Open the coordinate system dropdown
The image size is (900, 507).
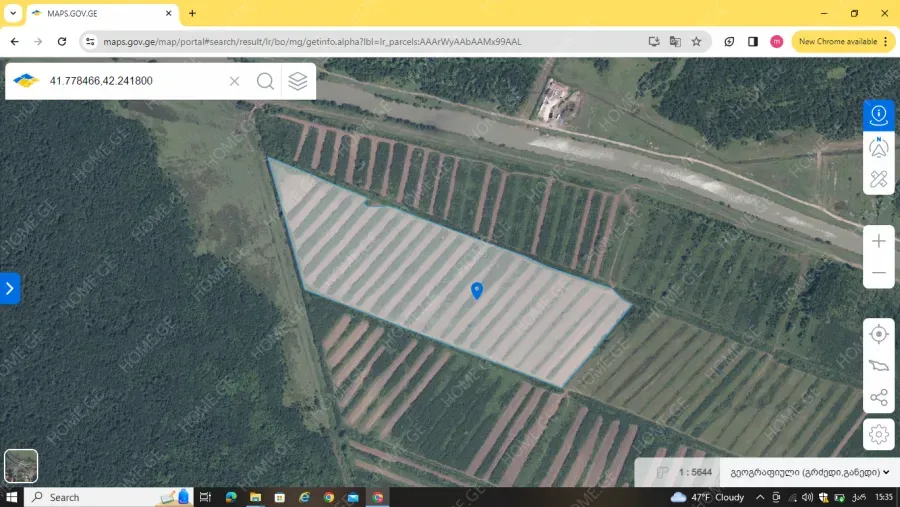pyautogui.click(x=810, y=472)
